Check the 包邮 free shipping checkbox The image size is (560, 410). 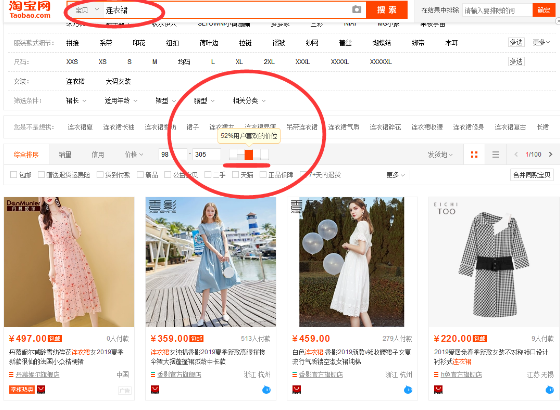tap(14, 175)
